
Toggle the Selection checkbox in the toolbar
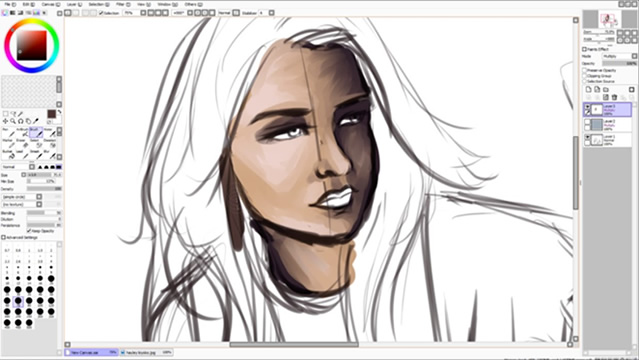(101, 13)
